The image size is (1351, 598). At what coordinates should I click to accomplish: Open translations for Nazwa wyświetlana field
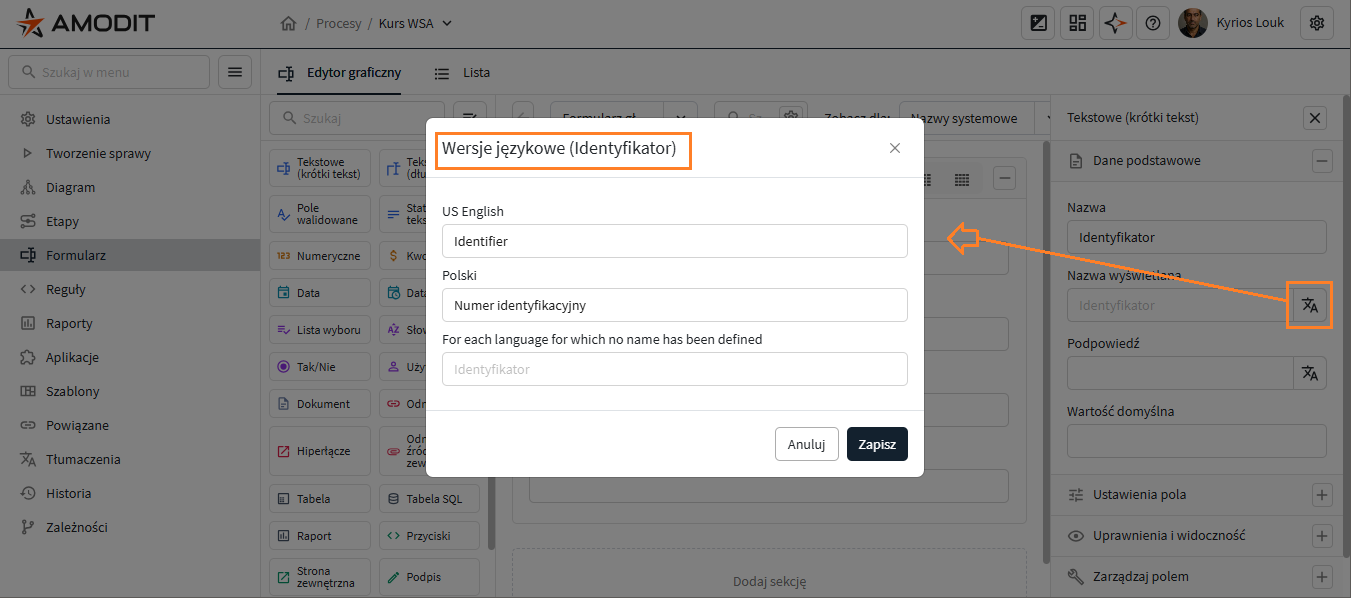tap(1310, 305)
